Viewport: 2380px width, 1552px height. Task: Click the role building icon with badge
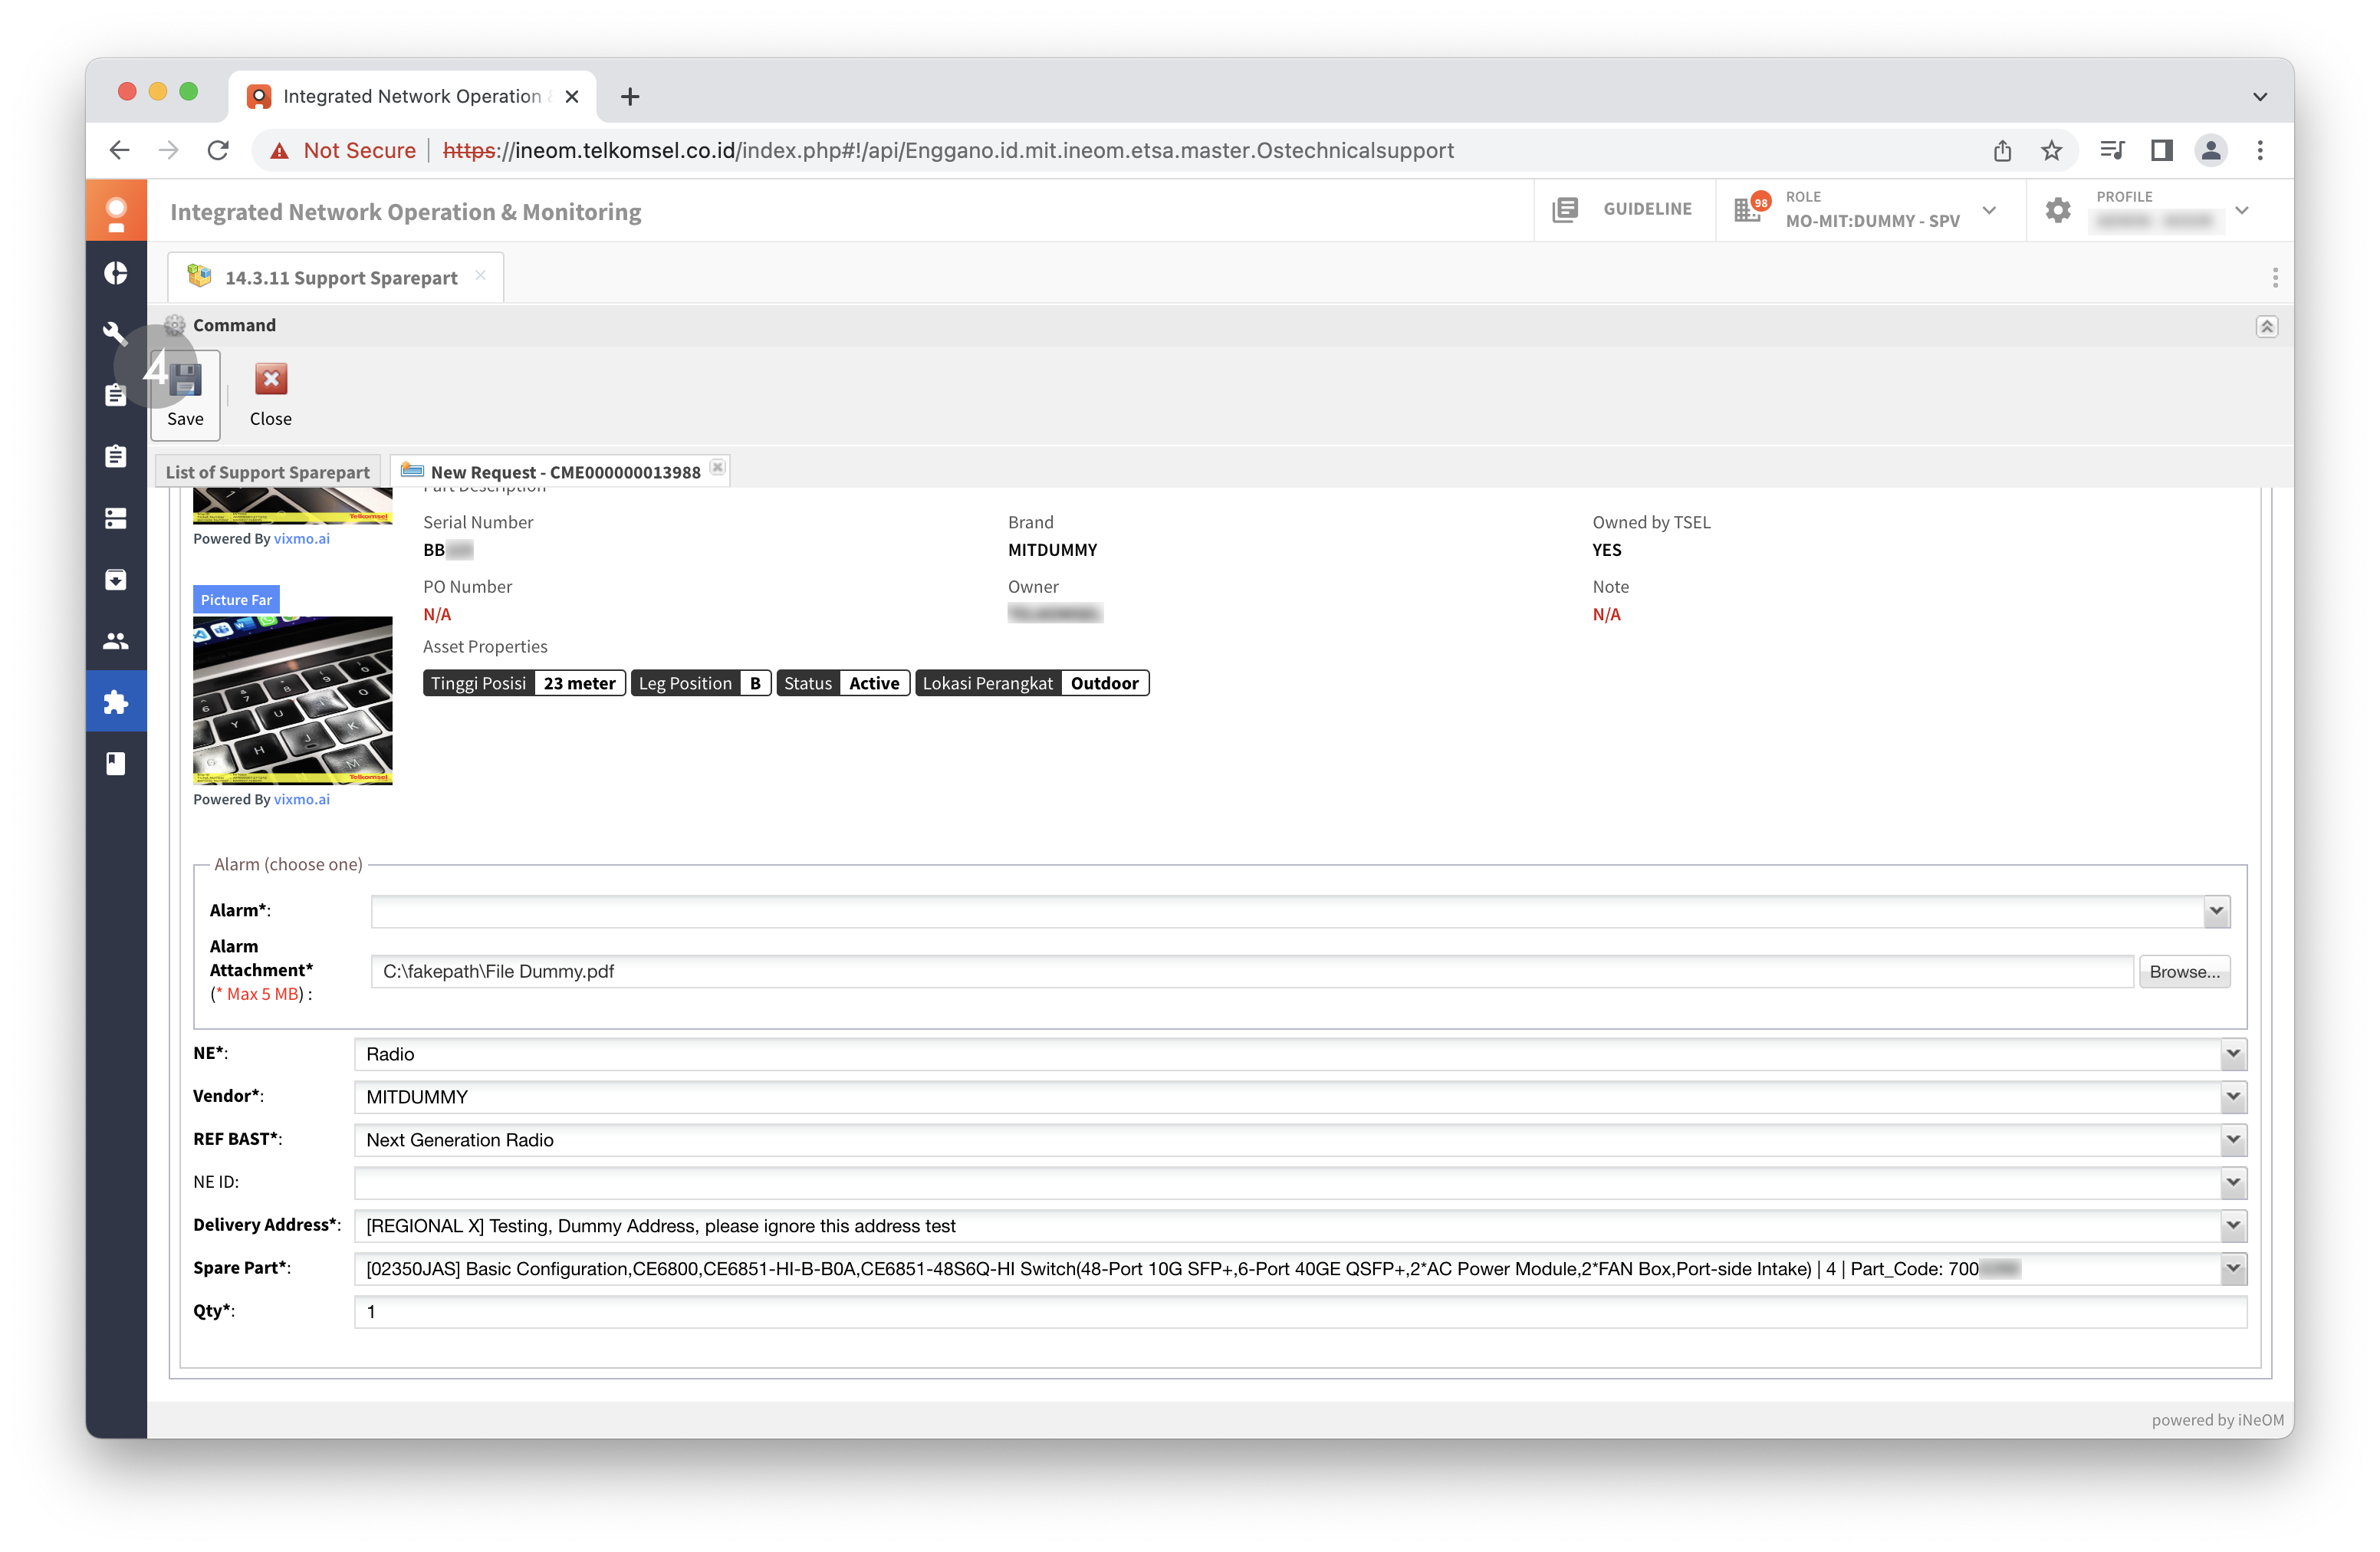click(1751, 208)
